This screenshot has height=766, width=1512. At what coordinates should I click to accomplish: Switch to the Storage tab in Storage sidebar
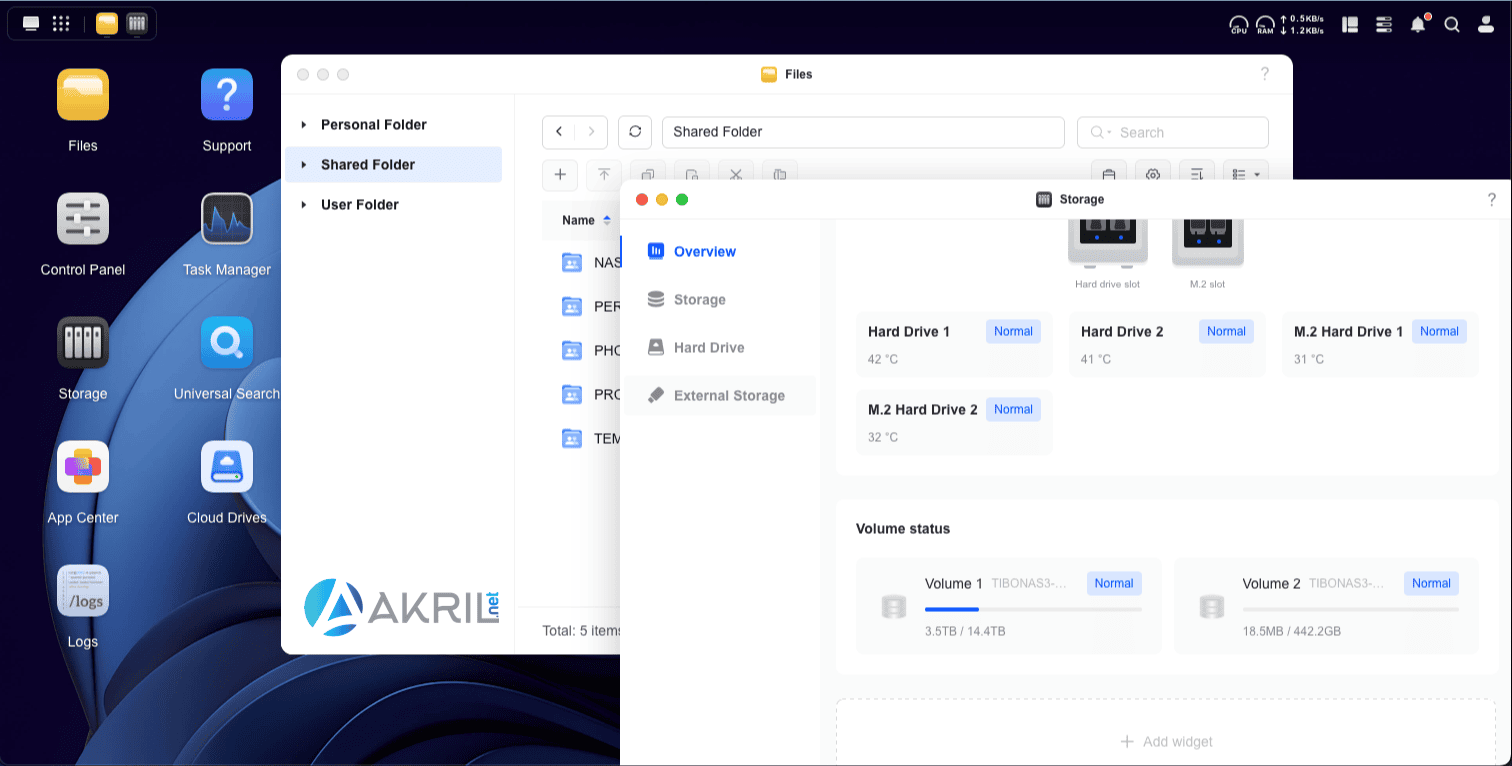point(718,300)
